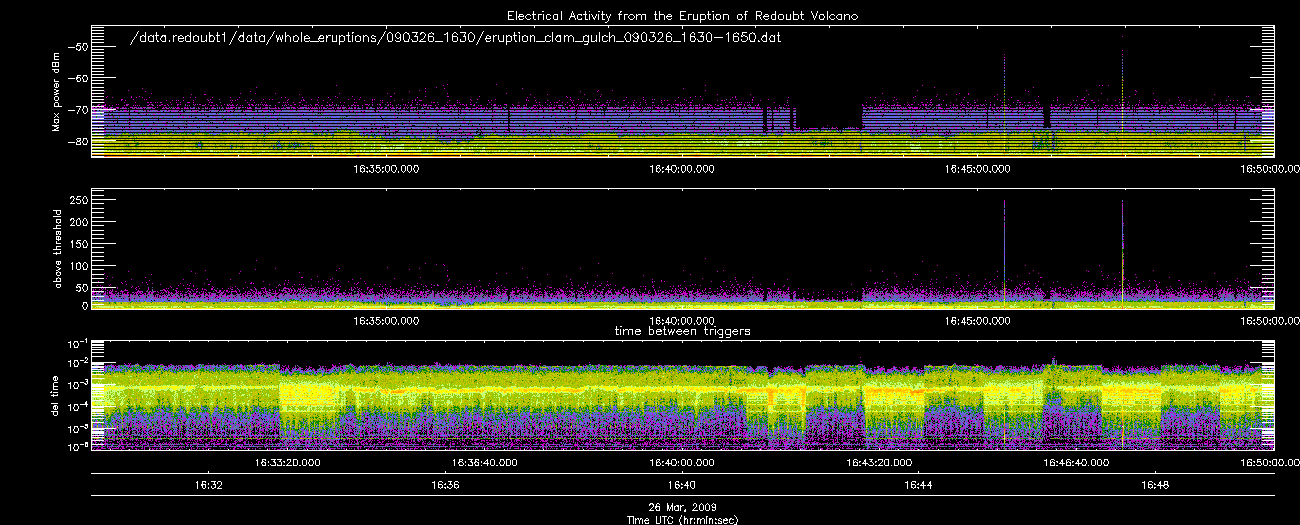Click the 16:44 label on bottom time axis
This screenshot has width=1300, height=525.
pyautogui.click(x=919, y=485)
